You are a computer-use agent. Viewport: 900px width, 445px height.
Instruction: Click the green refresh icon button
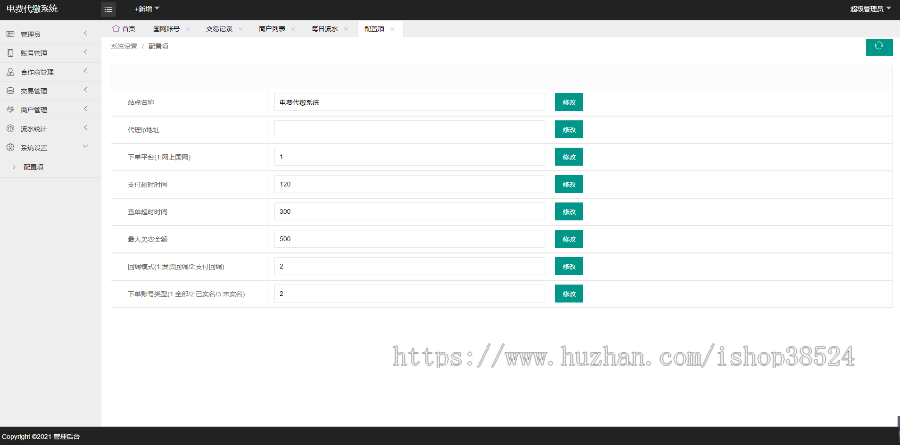click(878, 46)
